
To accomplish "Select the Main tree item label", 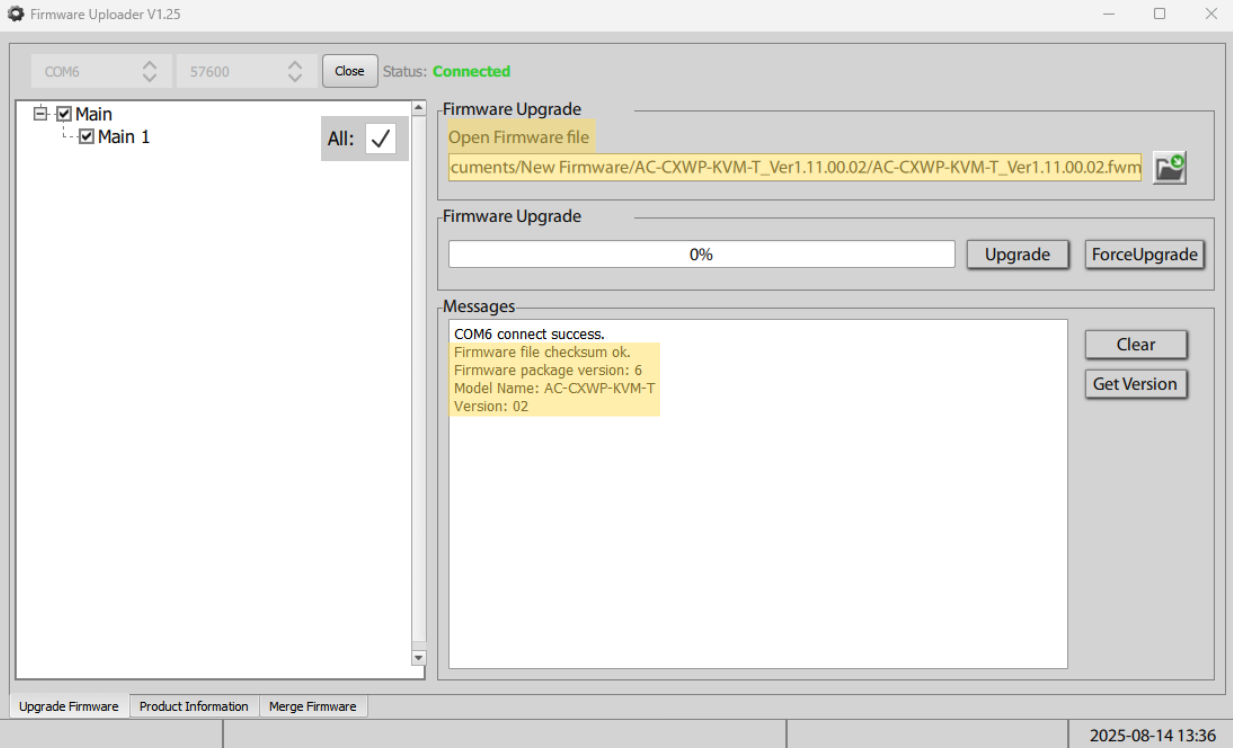I will (93, 114).
